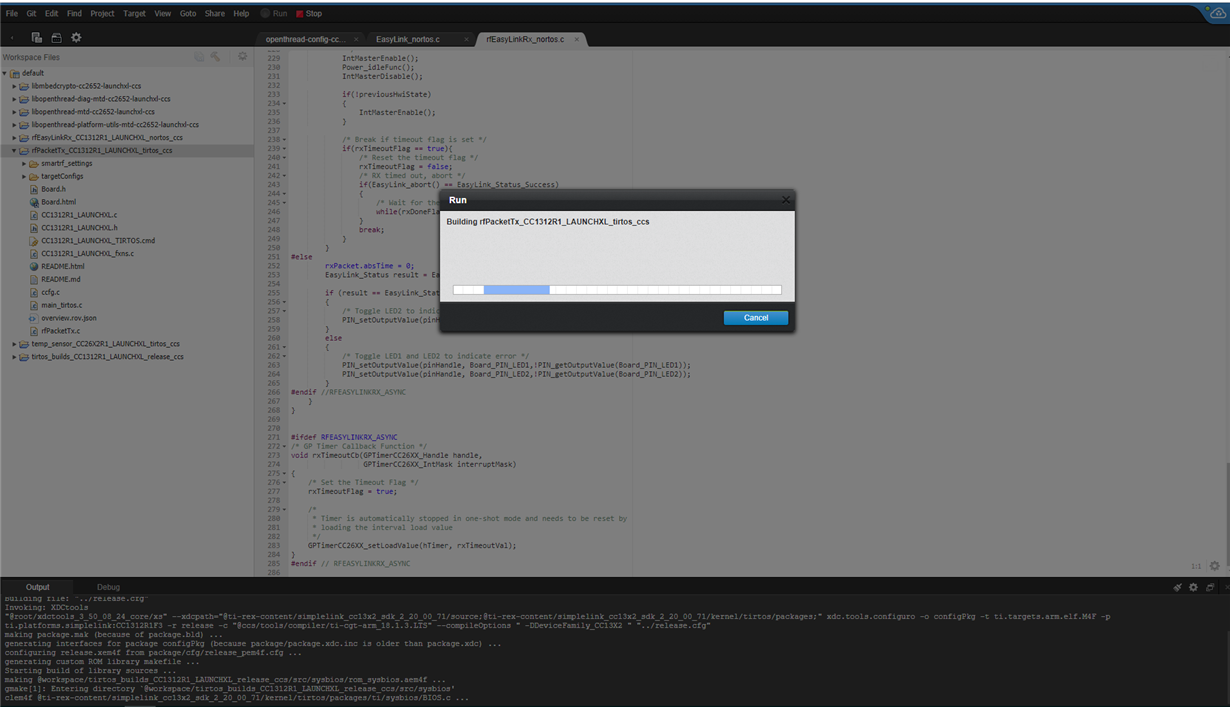Click the copy icon in Workspace Files header
The width and height of the screenshot is (1230, 707).
coord(199,57)
